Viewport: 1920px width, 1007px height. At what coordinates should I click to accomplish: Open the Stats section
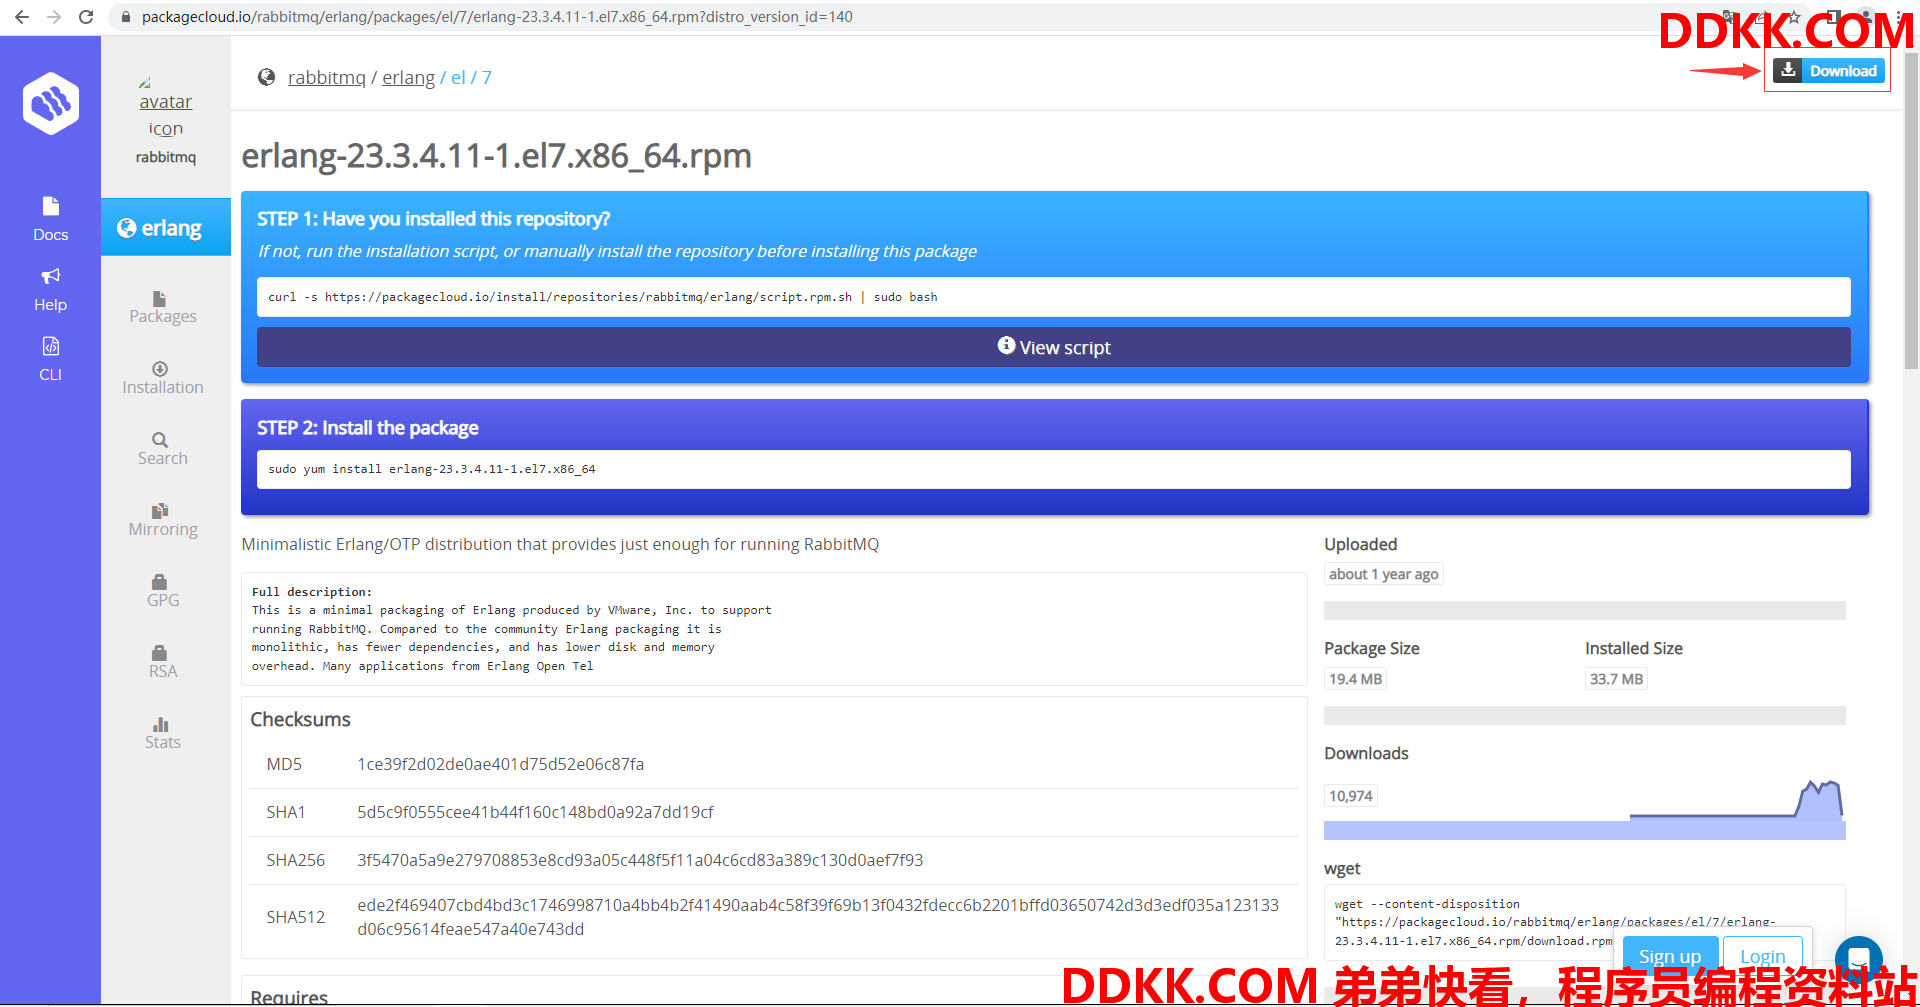[163, 733]
